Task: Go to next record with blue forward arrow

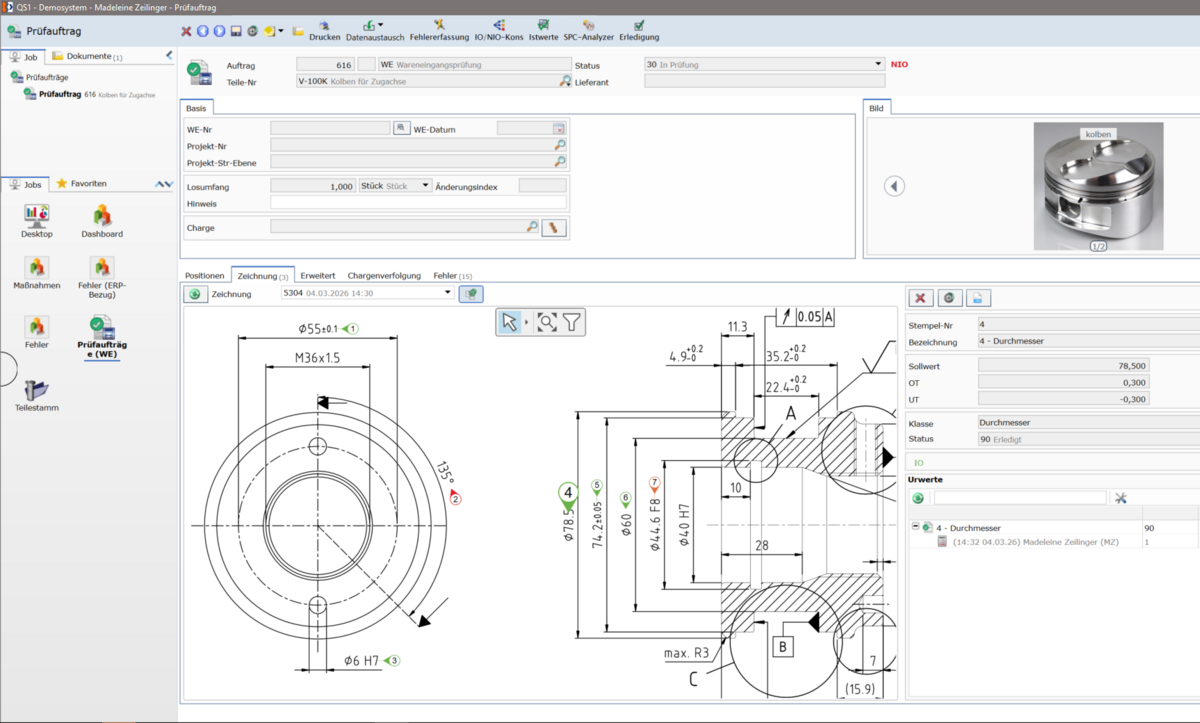Action: click(219, 31)
